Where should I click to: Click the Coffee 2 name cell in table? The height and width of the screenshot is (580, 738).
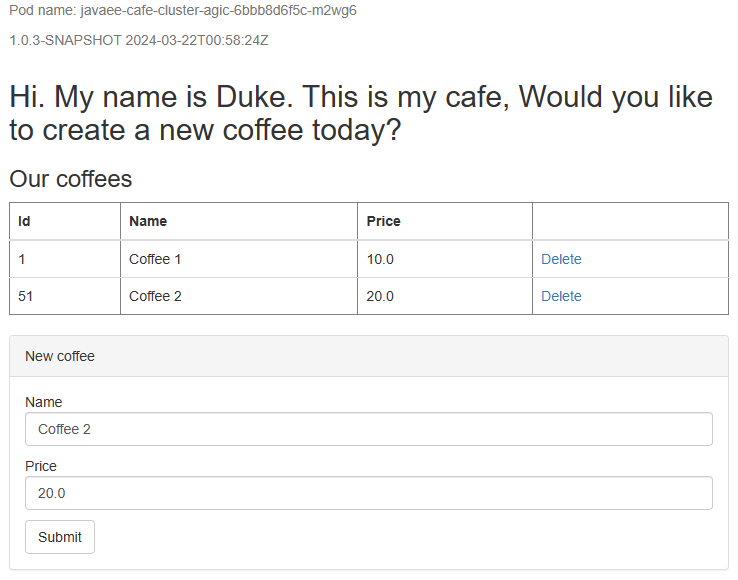pos(155,296)
